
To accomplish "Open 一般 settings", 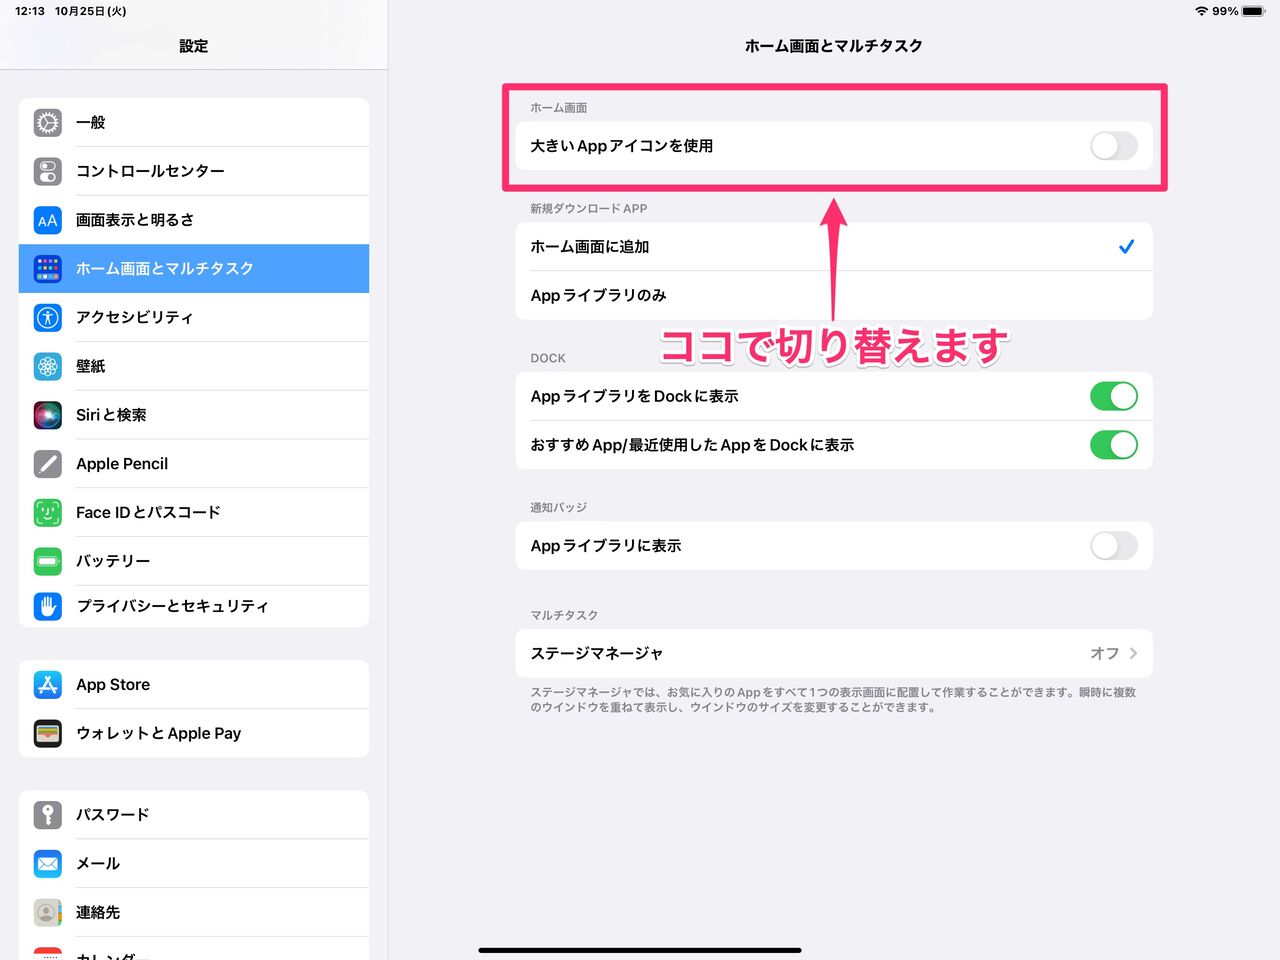I will pyautogui.click(x=194, y=123).
